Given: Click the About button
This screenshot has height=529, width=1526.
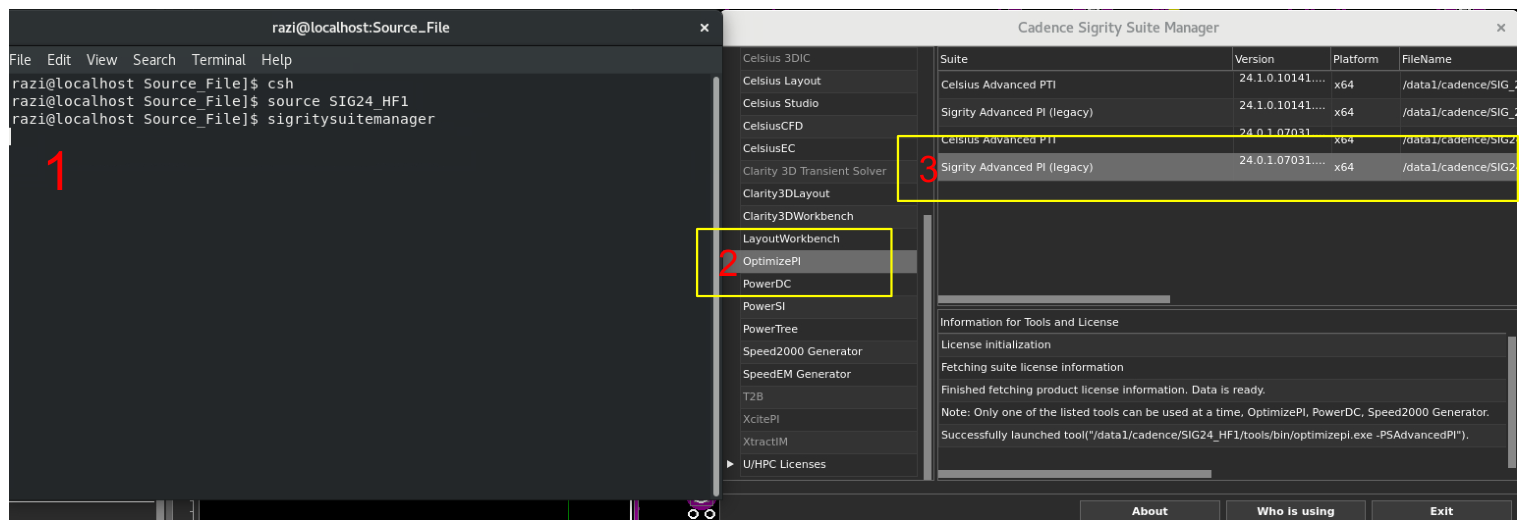Looking at the screenshot, I should pyautogui.click(x=1149, y=511).
